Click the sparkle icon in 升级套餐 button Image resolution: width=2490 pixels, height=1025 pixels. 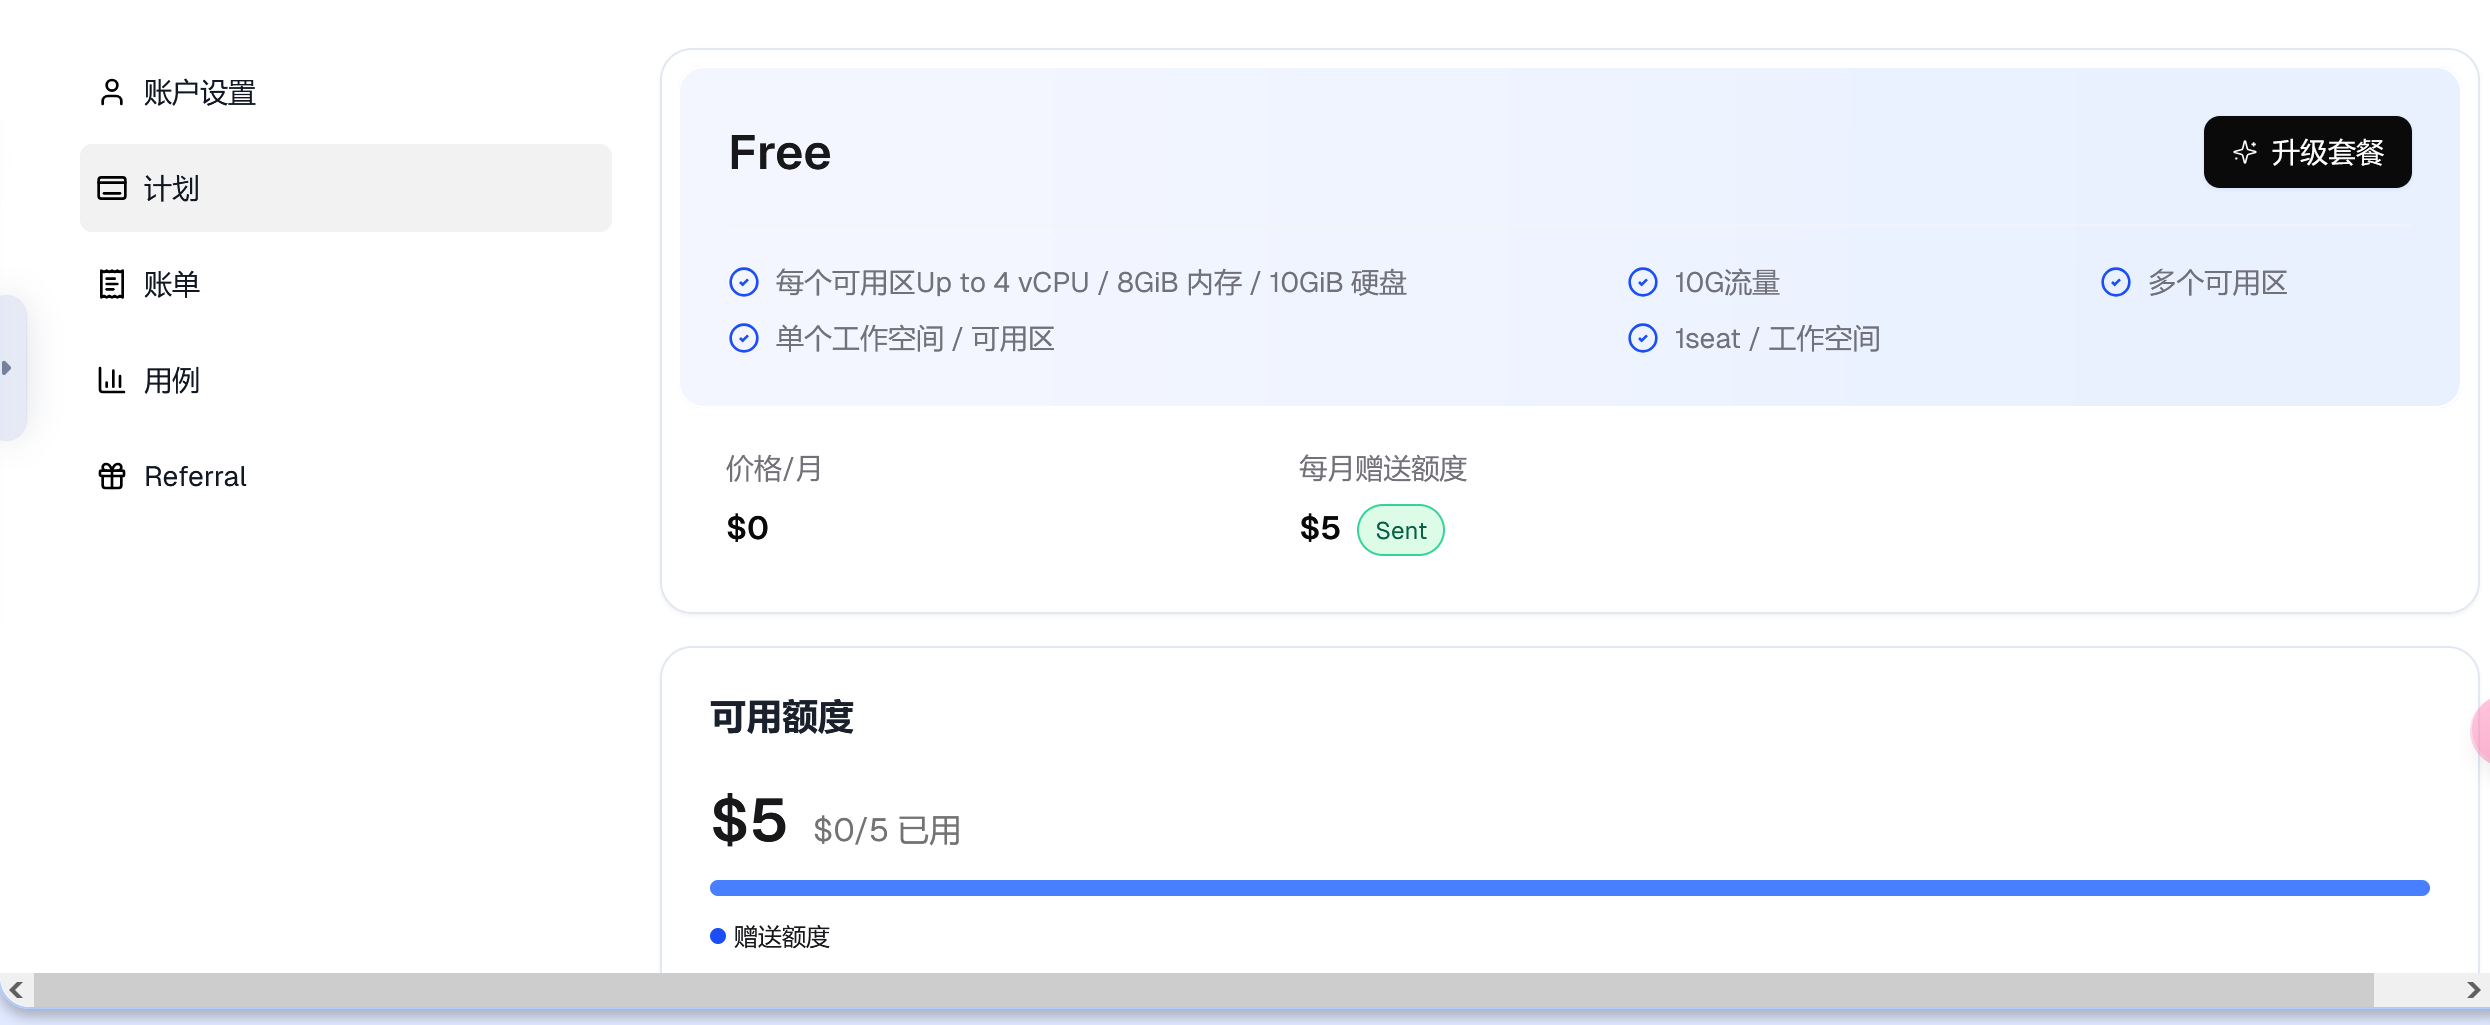click(2245, 152)
